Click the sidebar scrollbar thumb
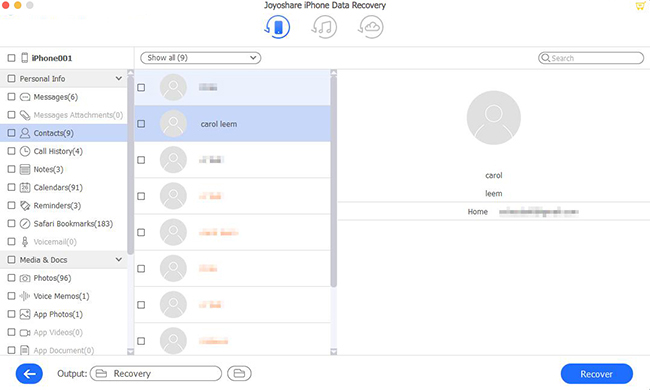Viewport: 650px width, 390px height. pos(131,165)
